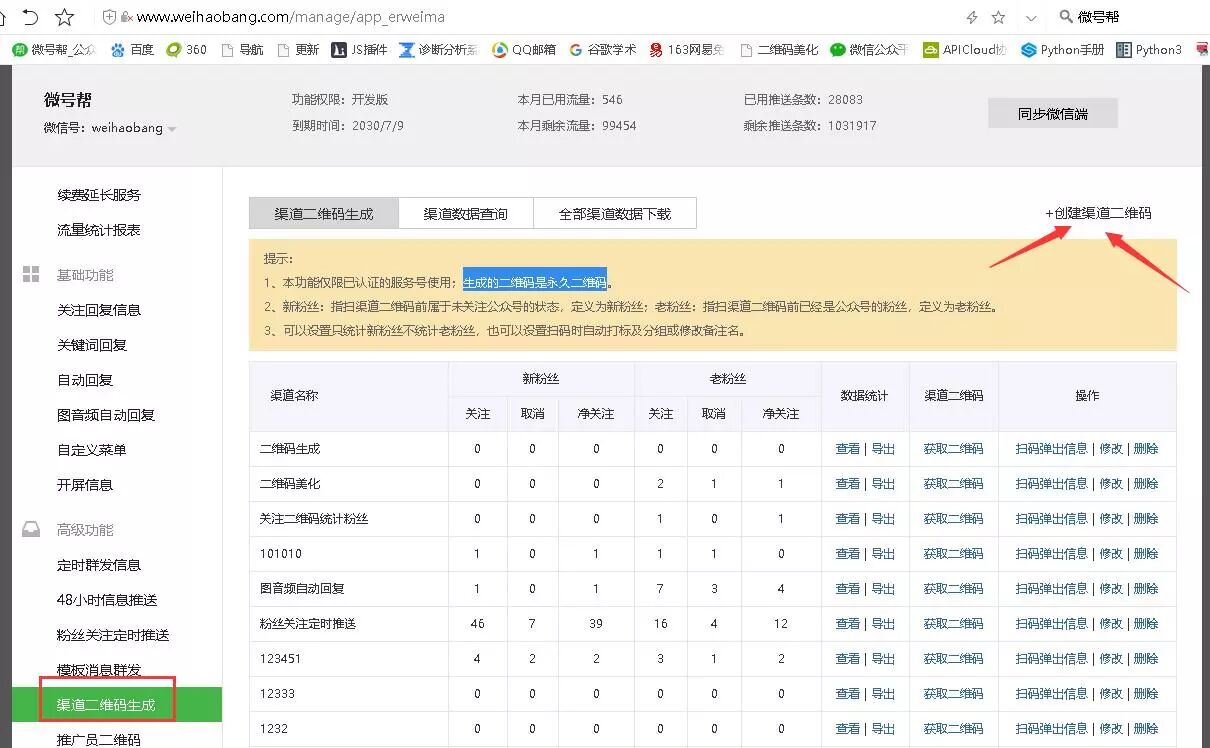Open the APICloud bookmark
This screenshot has height=748, width=1210.
point(965,49)
